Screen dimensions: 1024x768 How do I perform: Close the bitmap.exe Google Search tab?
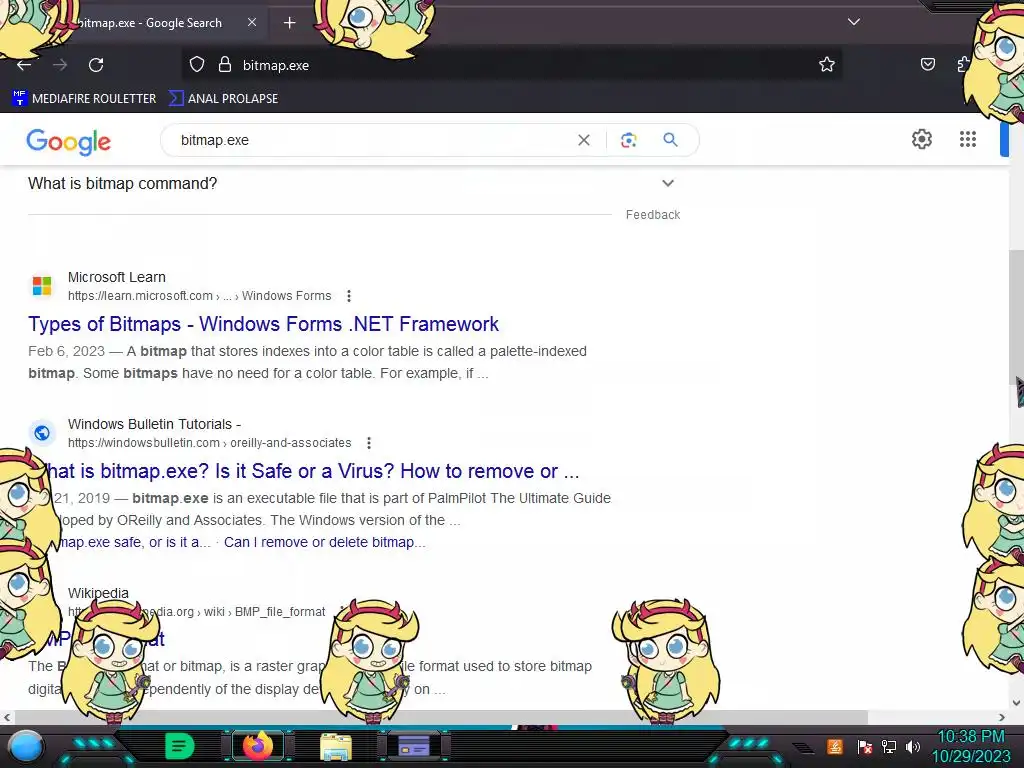point(251,22)
